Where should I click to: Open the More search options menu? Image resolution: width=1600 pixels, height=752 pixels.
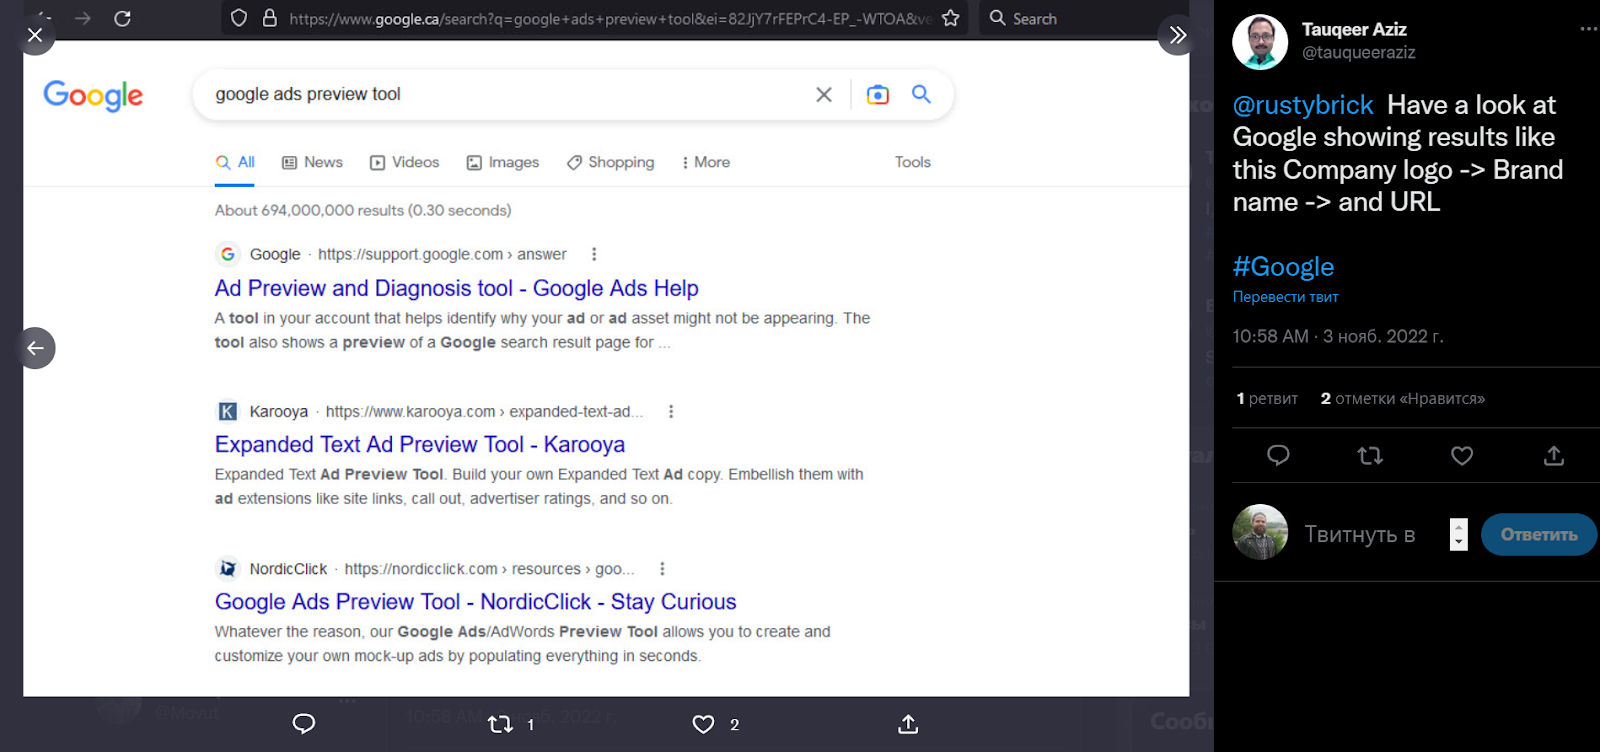[706, 162]
